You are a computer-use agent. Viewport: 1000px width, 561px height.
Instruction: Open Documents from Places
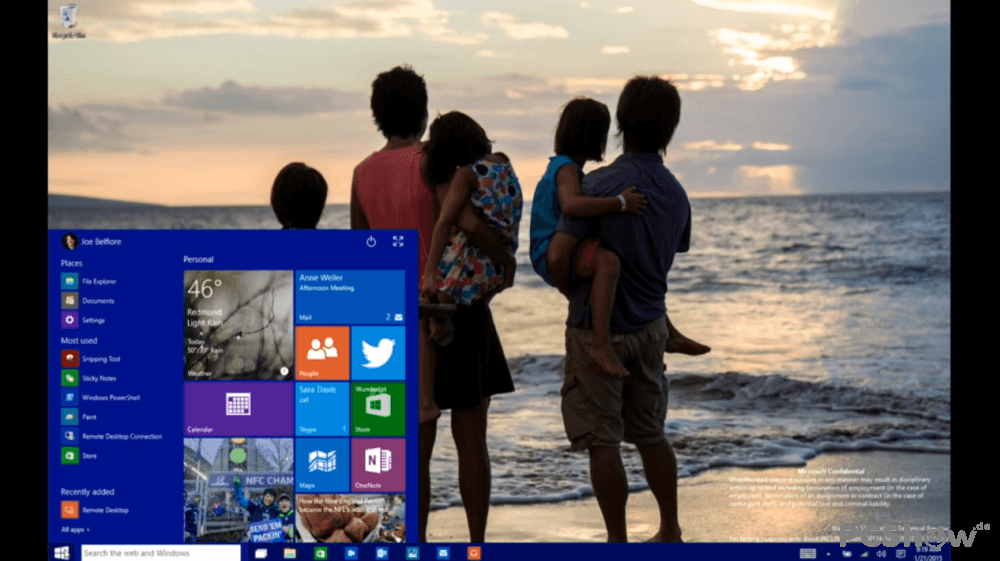(88, 300)
